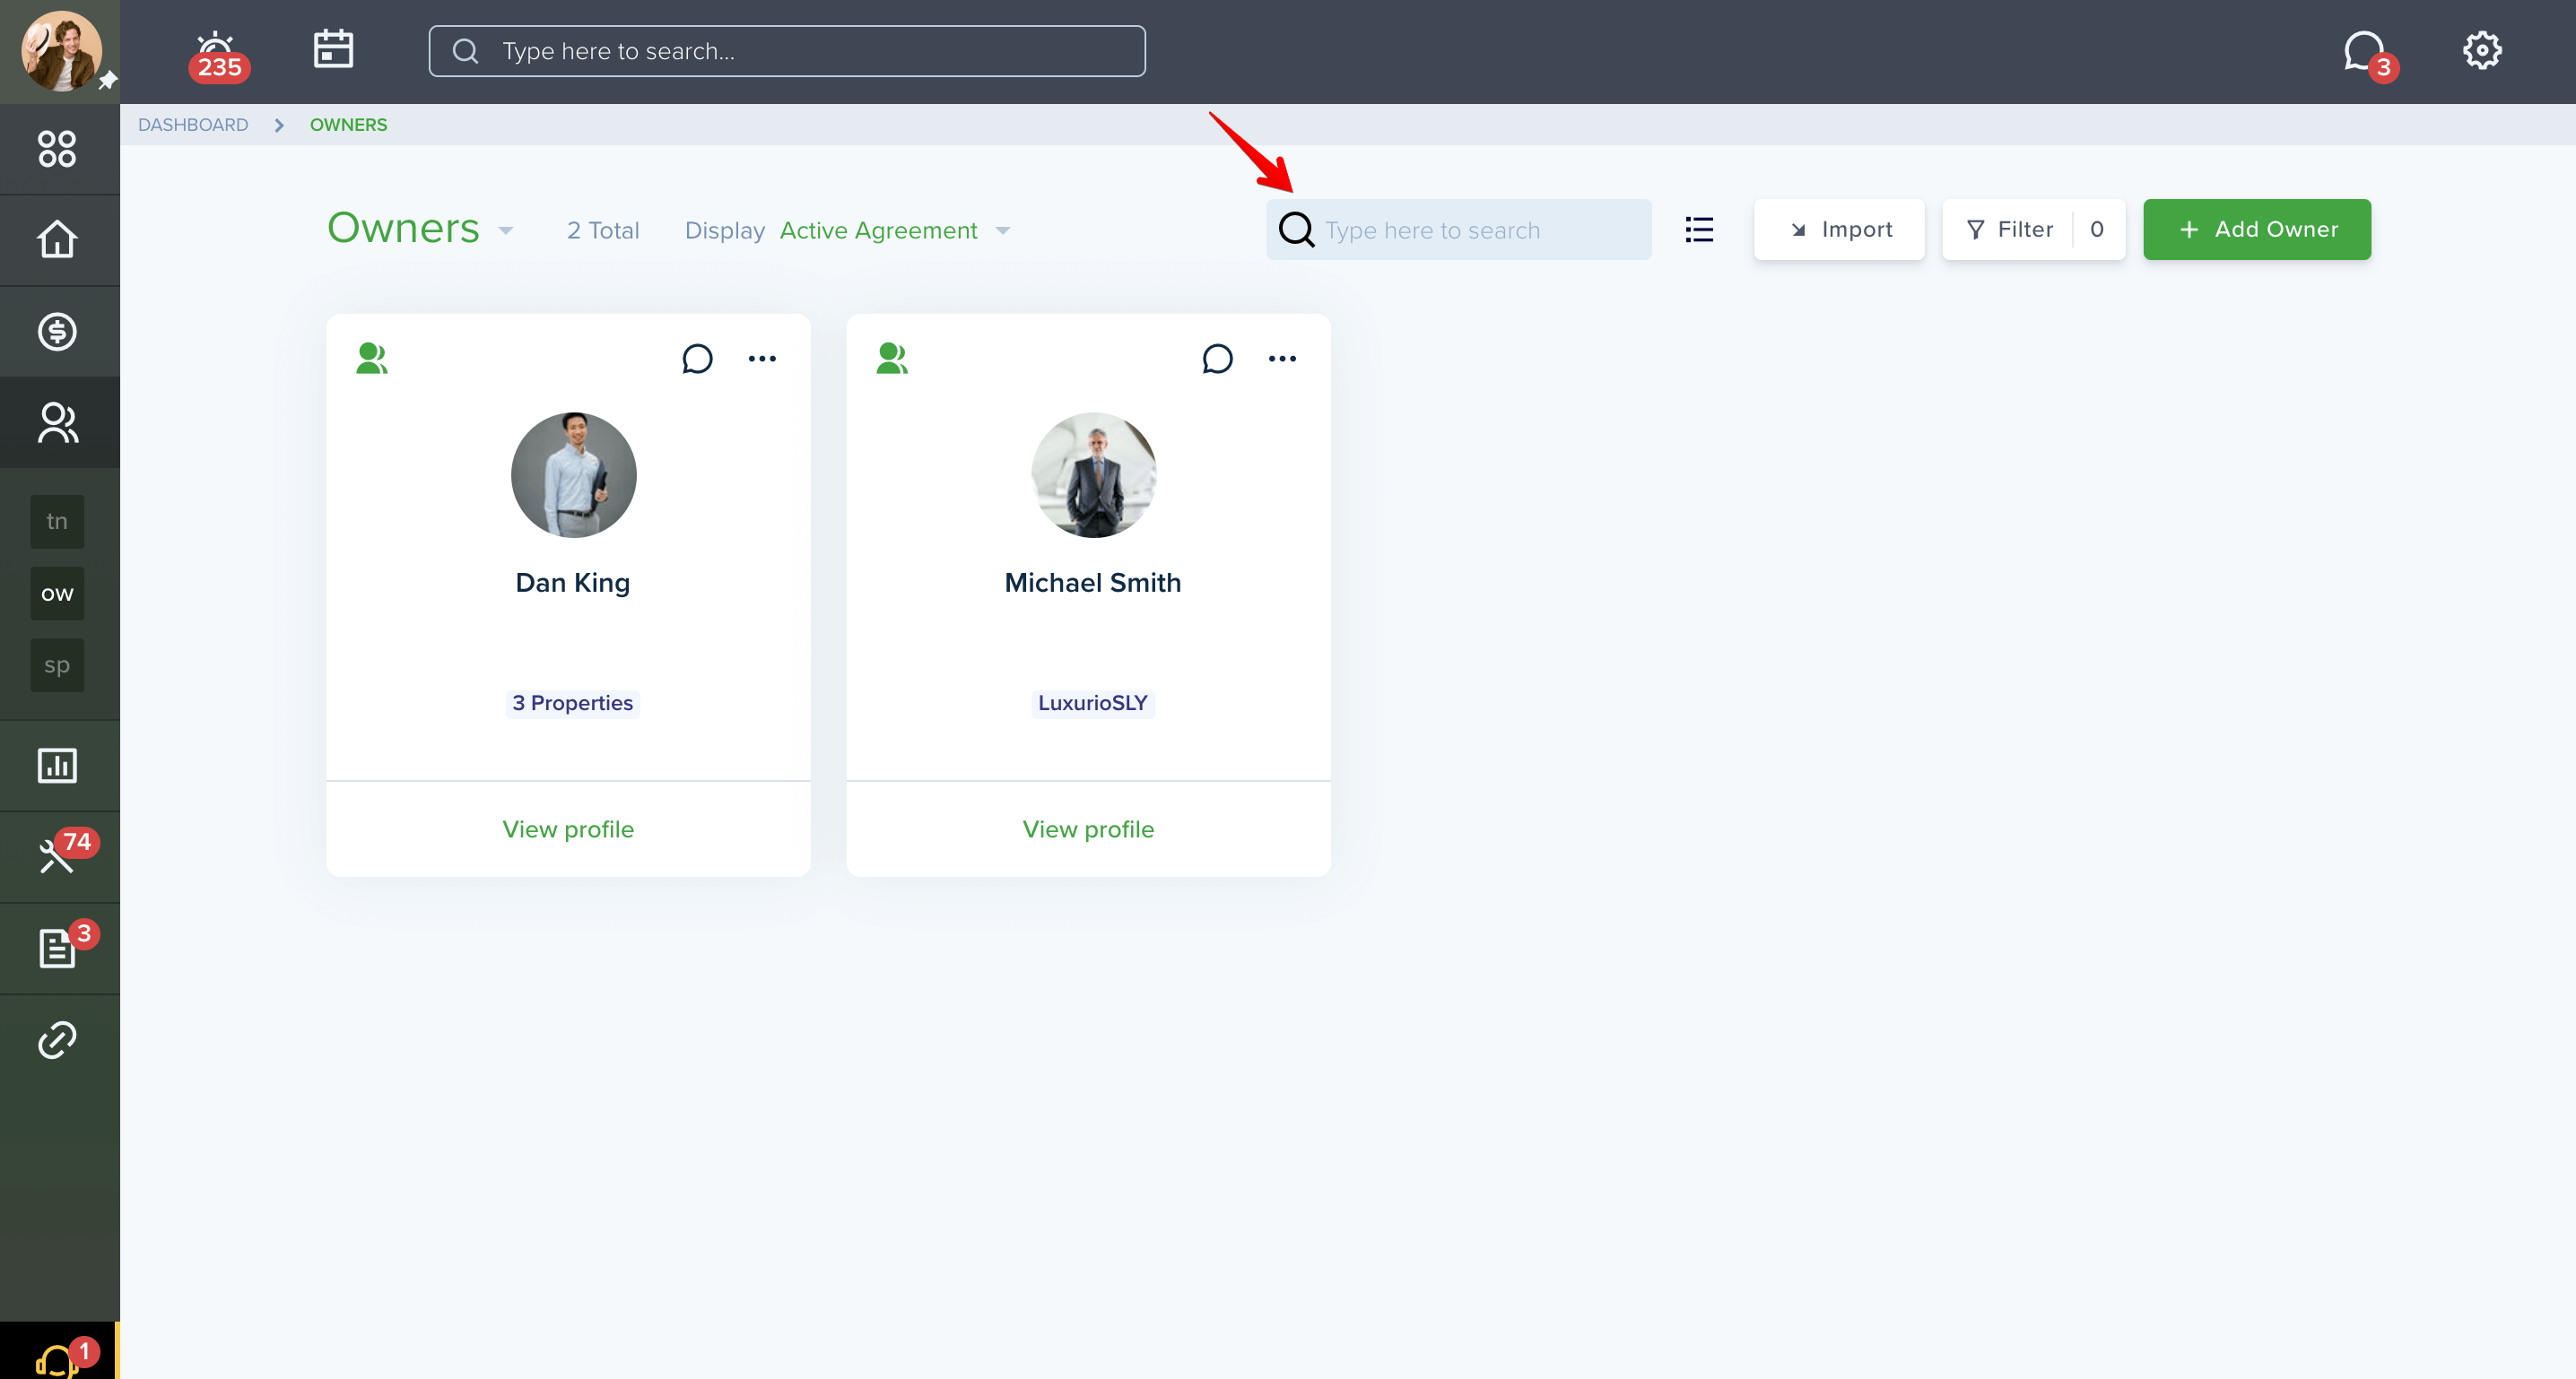Select the contacts people icon in the sidebar
Screen dimensions: 2576x1379
57,422
